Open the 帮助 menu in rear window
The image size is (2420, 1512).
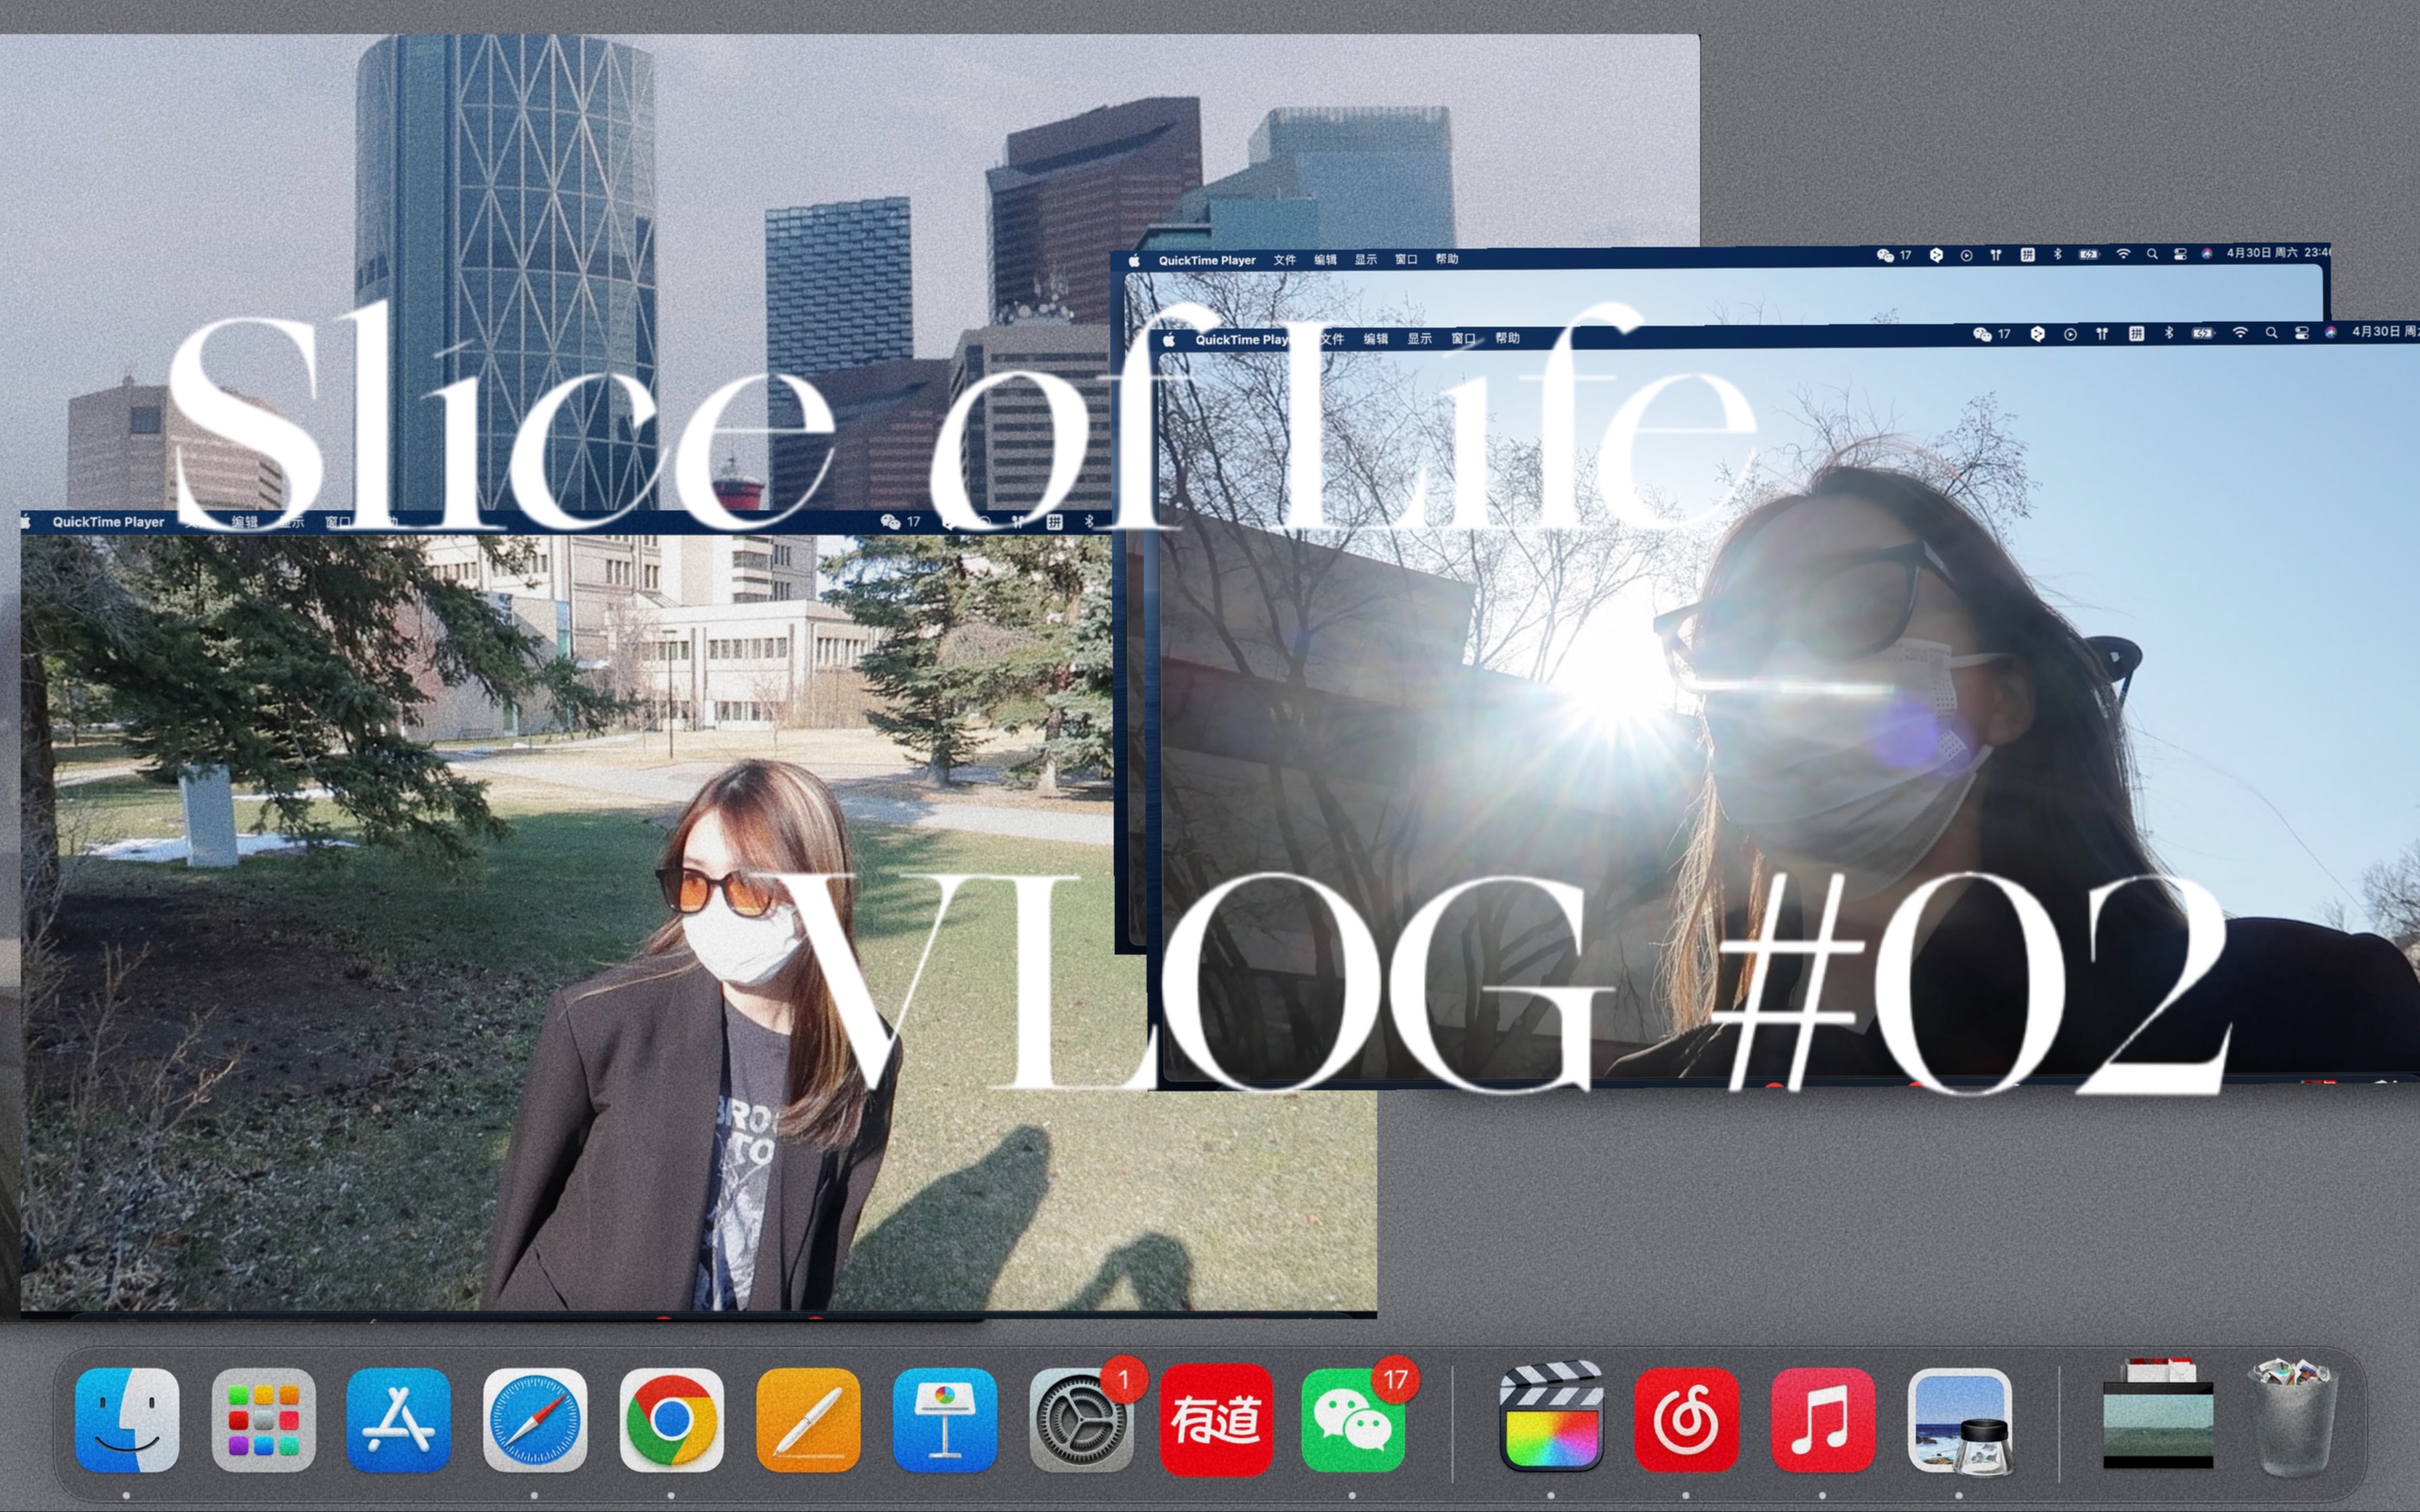pos(1447,259)
